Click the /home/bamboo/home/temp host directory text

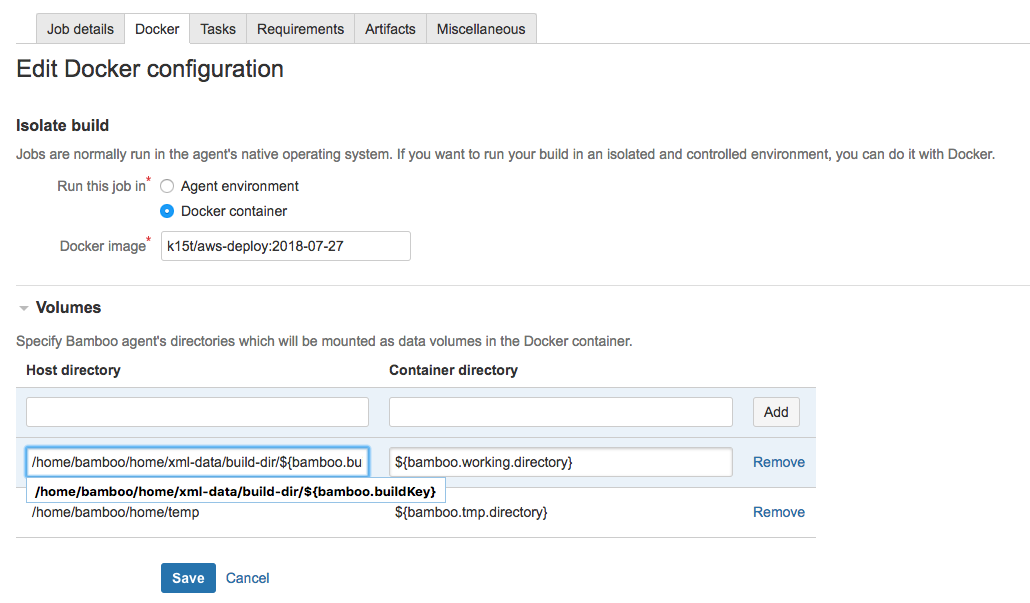pyautogui.click(x=115, y=512)
